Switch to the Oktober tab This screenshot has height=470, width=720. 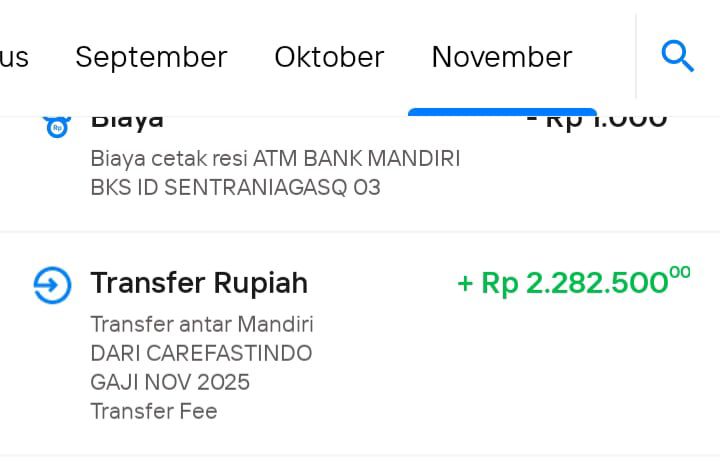[329, 57]
